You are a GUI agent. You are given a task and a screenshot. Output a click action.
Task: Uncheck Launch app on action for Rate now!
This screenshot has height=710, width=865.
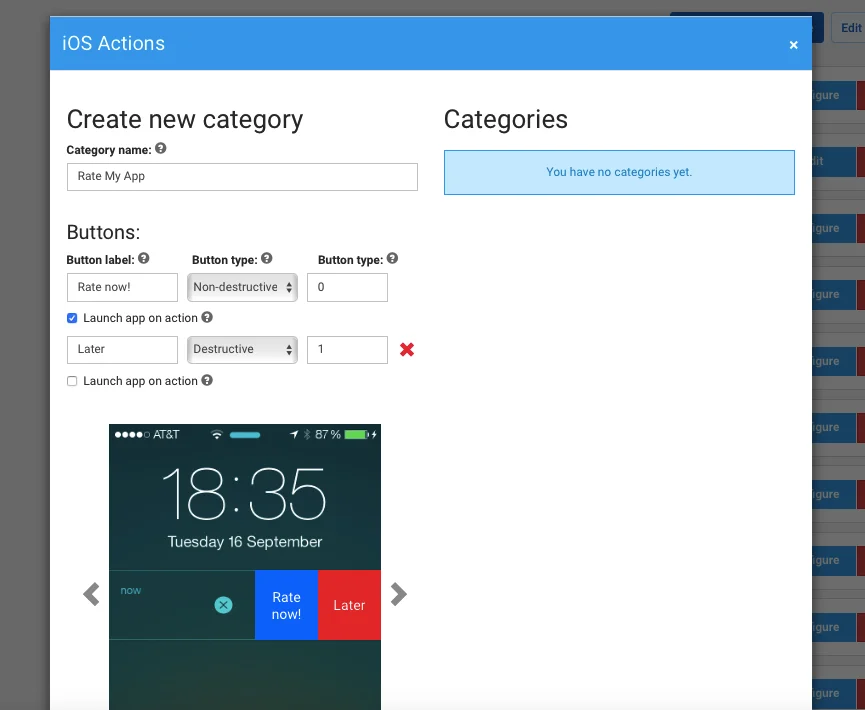coord(72,318)
